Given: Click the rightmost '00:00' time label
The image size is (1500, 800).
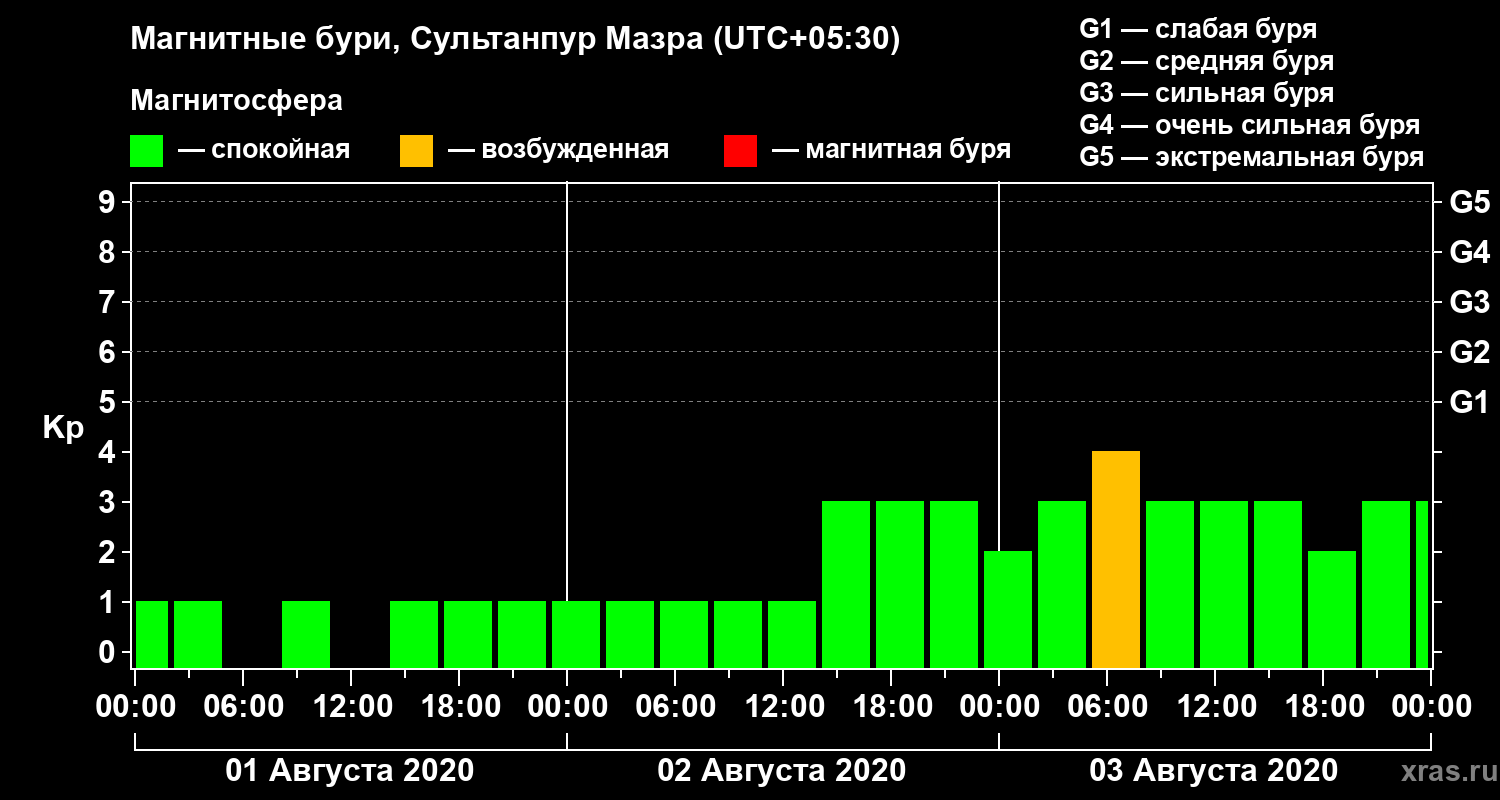Looking at the screenshot, I should click(1431, 707).
